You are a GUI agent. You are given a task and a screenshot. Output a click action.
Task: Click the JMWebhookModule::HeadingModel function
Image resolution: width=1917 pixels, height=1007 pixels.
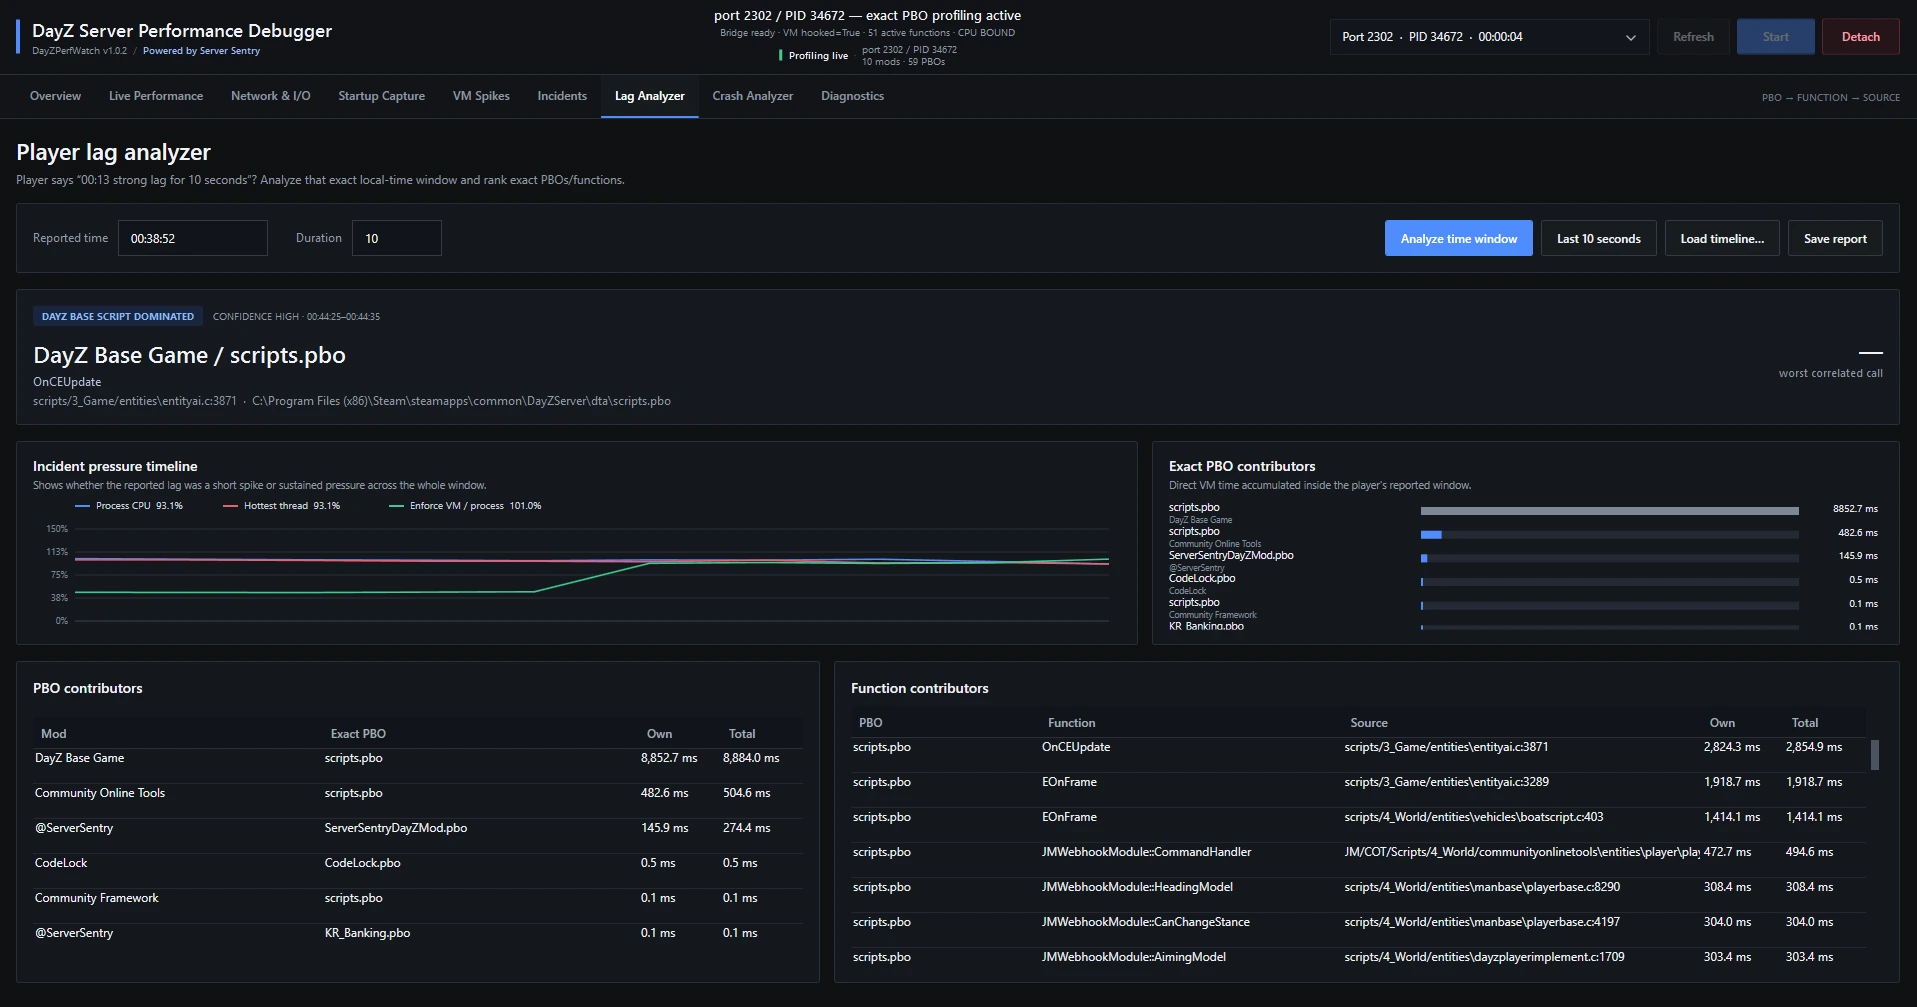click(1137, 887)
